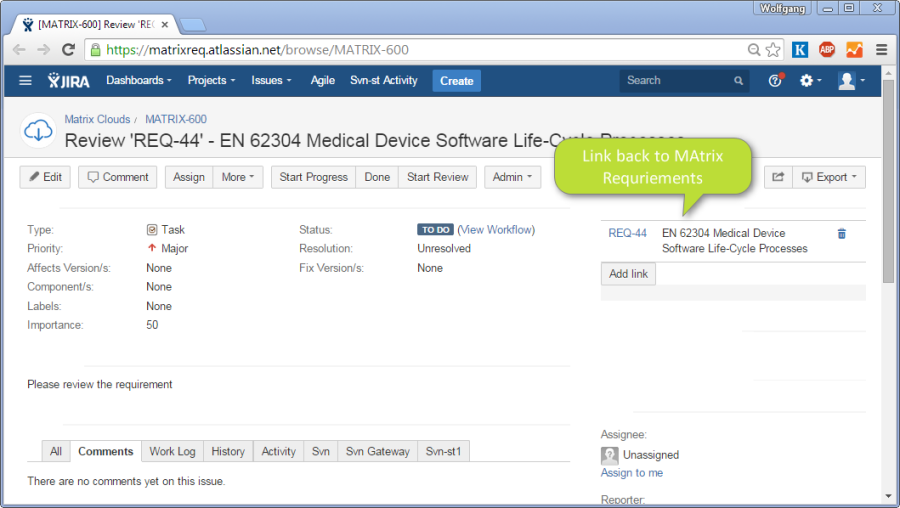Expand the Dashboards dropdown menu

pyautogui.click(x=139, y=81)
